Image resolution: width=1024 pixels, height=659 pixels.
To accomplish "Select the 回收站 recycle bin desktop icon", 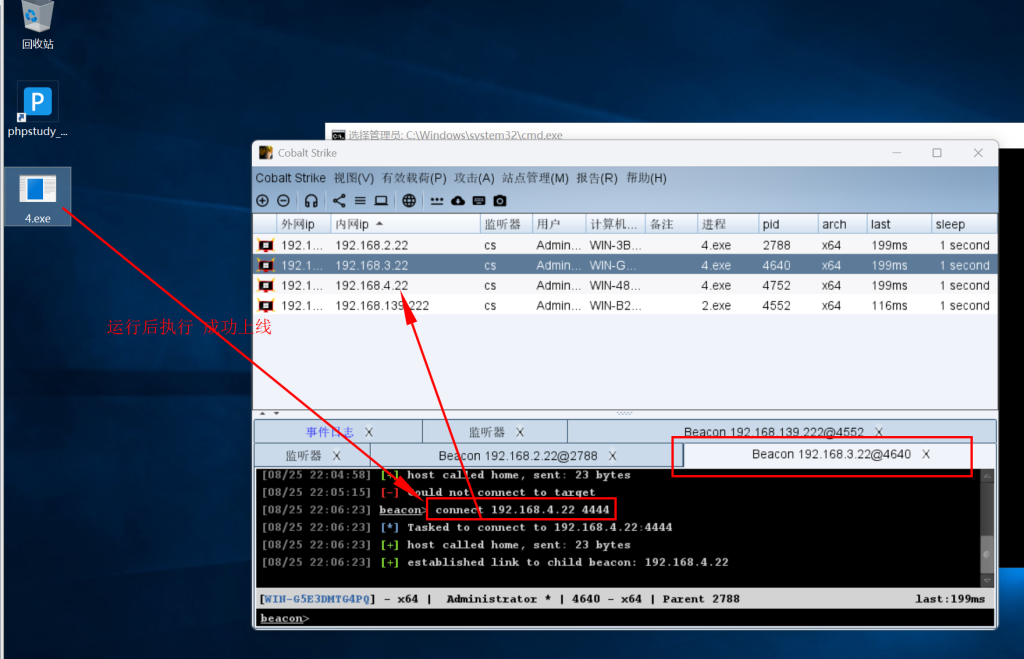I will tap(37, 25).
